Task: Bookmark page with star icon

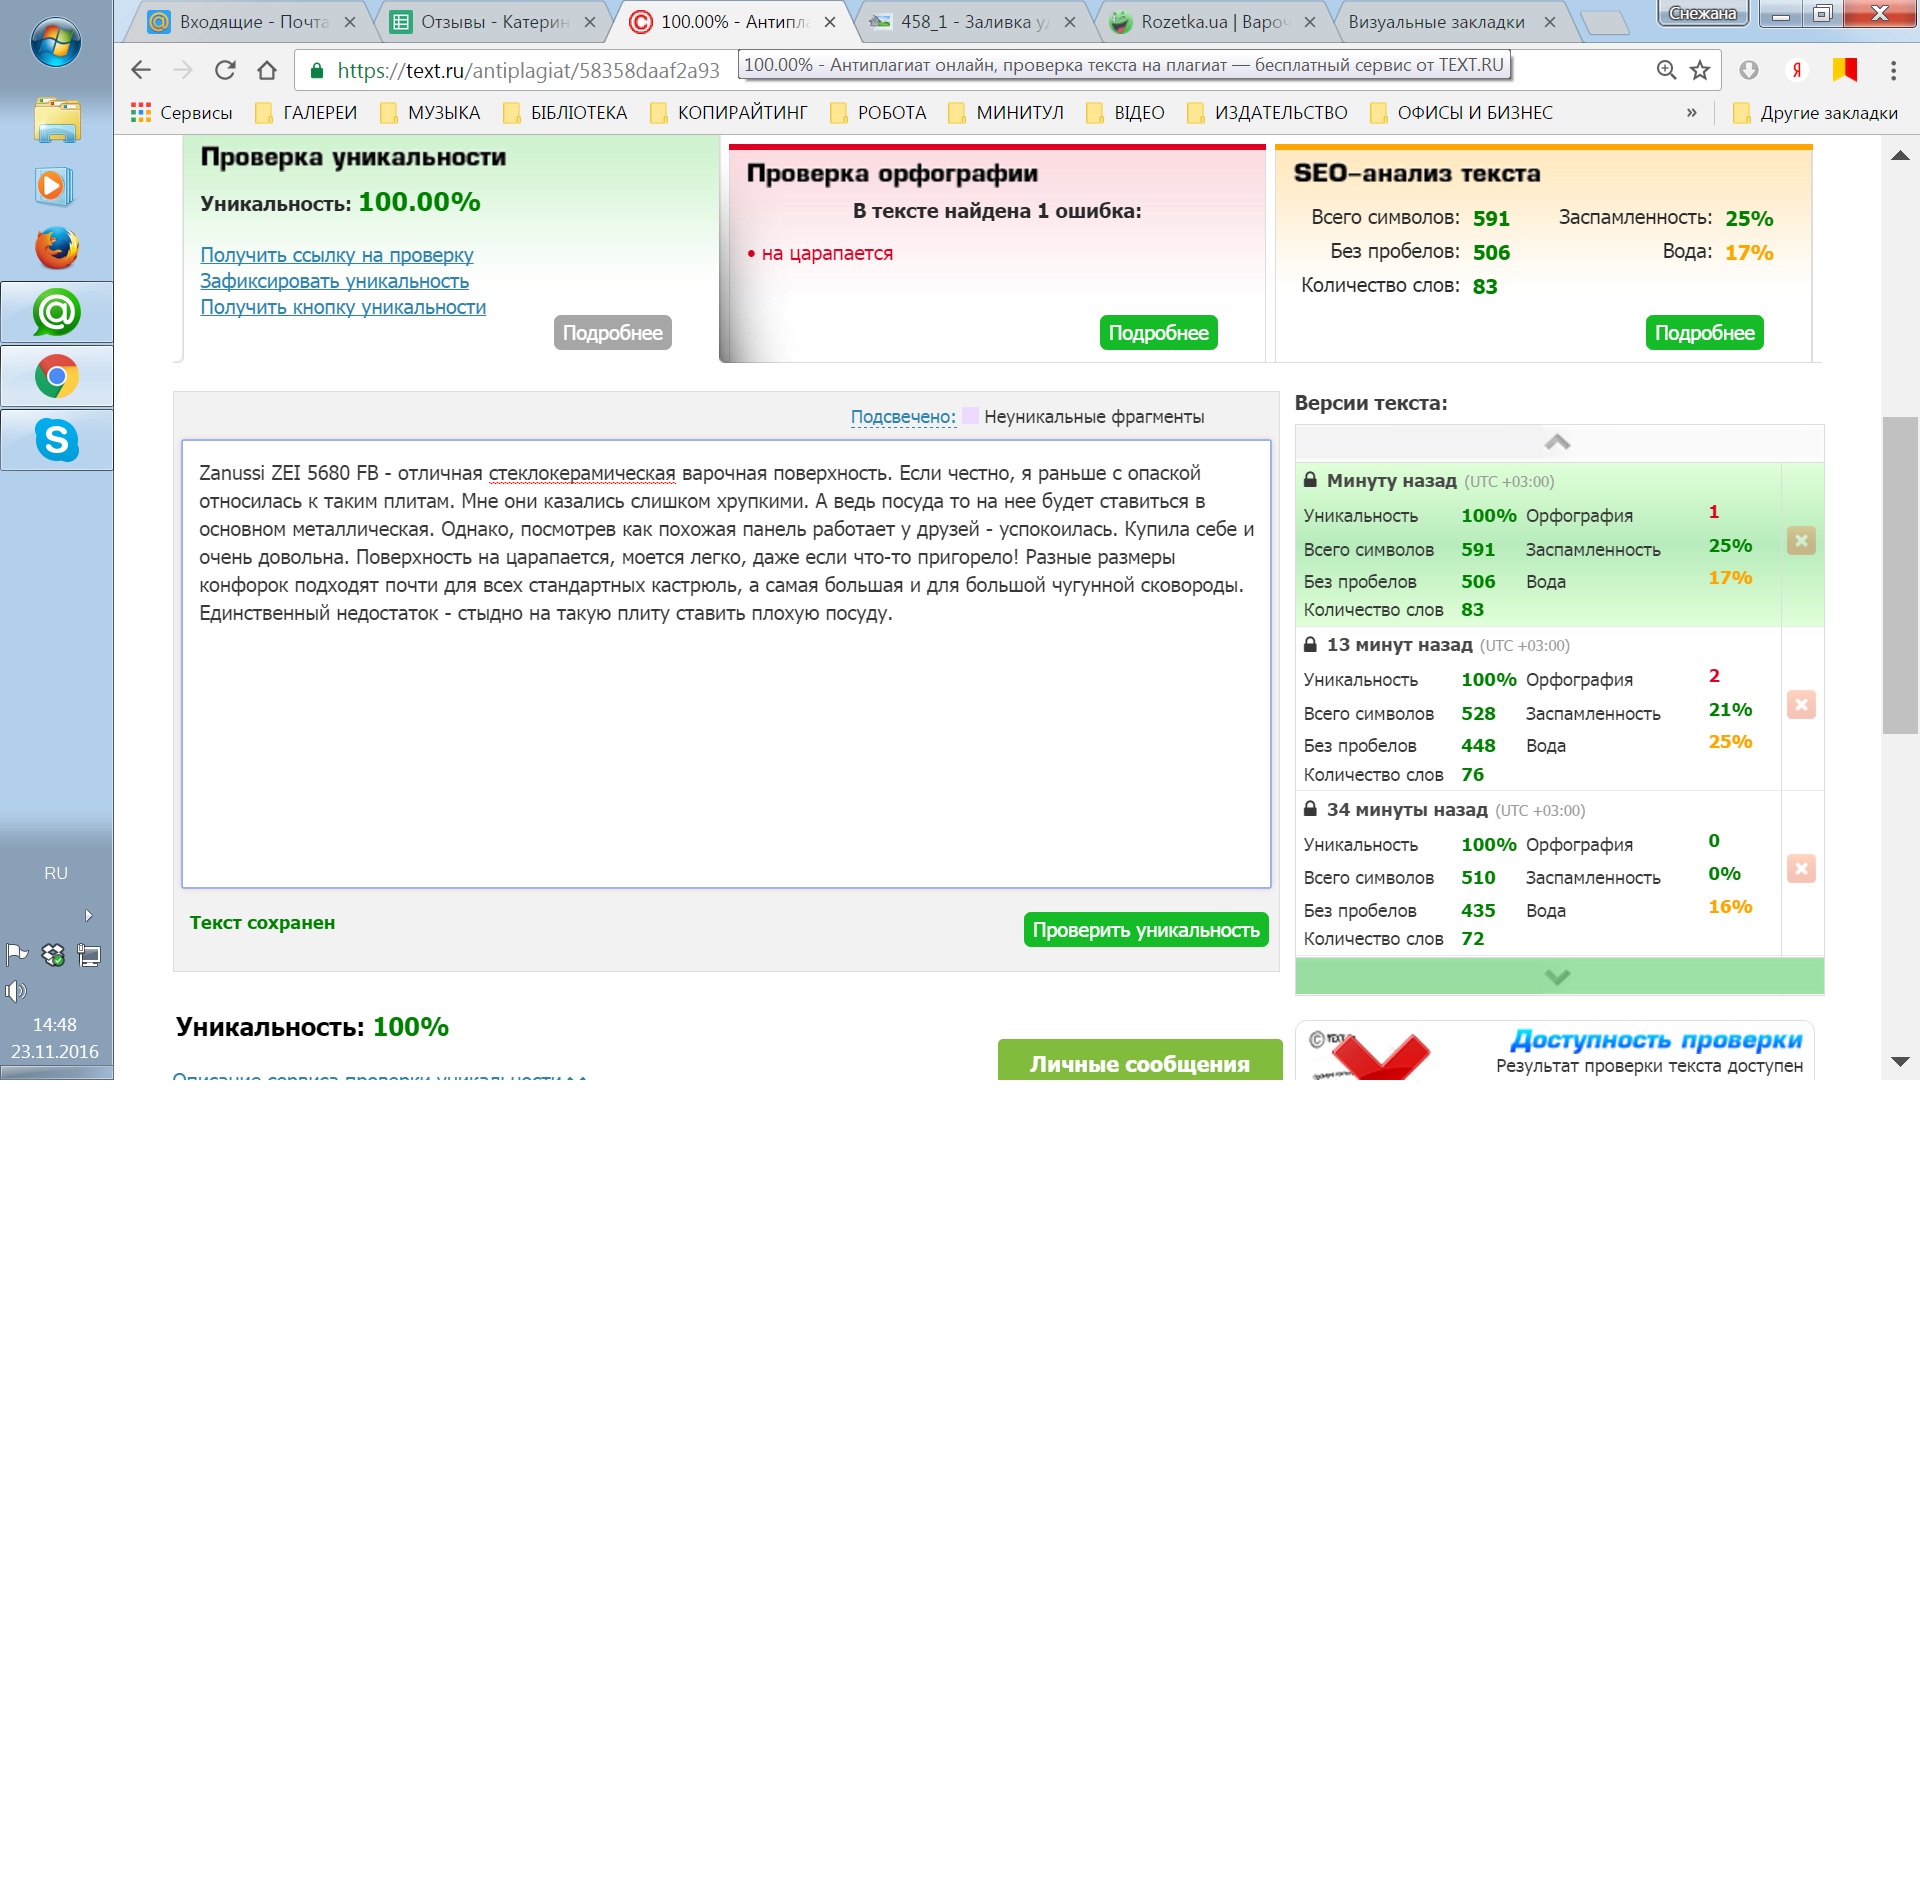Action: point(1699,70)
